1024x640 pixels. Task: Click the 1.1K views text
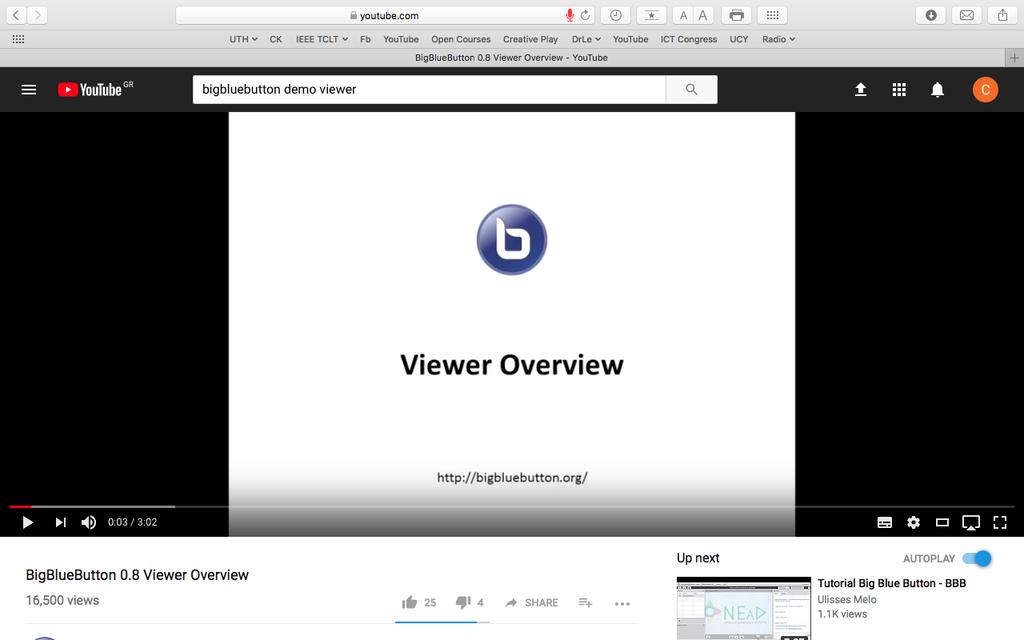pos(842,614)
